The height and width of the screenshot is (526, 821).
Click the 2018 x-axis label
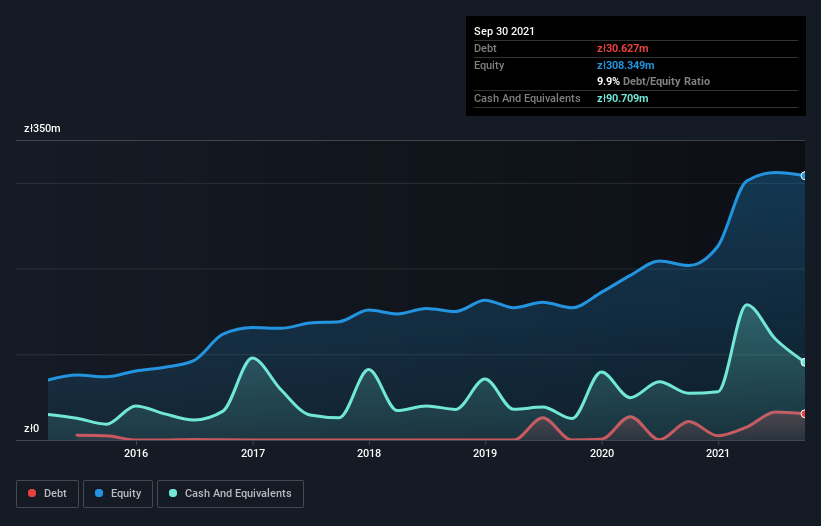click(369, 453)
